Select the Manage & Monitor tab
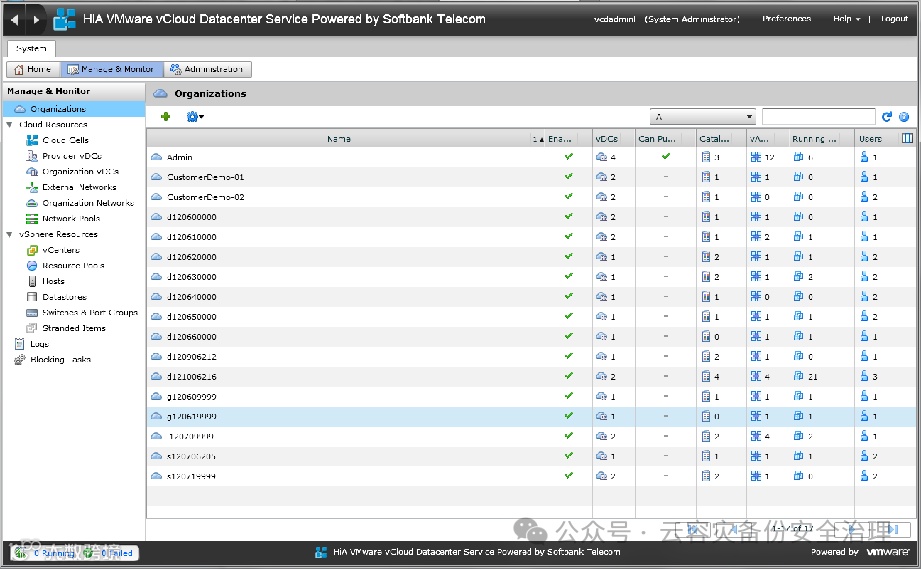921x569 pixels. pyautogui.click(x=112, y=69)
